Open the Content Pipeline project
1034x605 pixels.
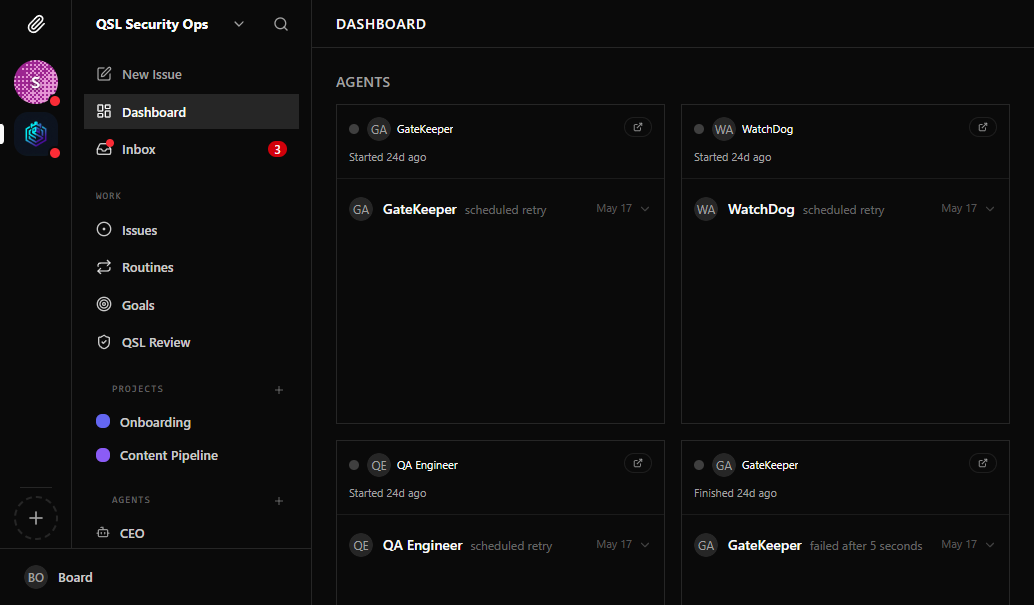tap(191, 455)
